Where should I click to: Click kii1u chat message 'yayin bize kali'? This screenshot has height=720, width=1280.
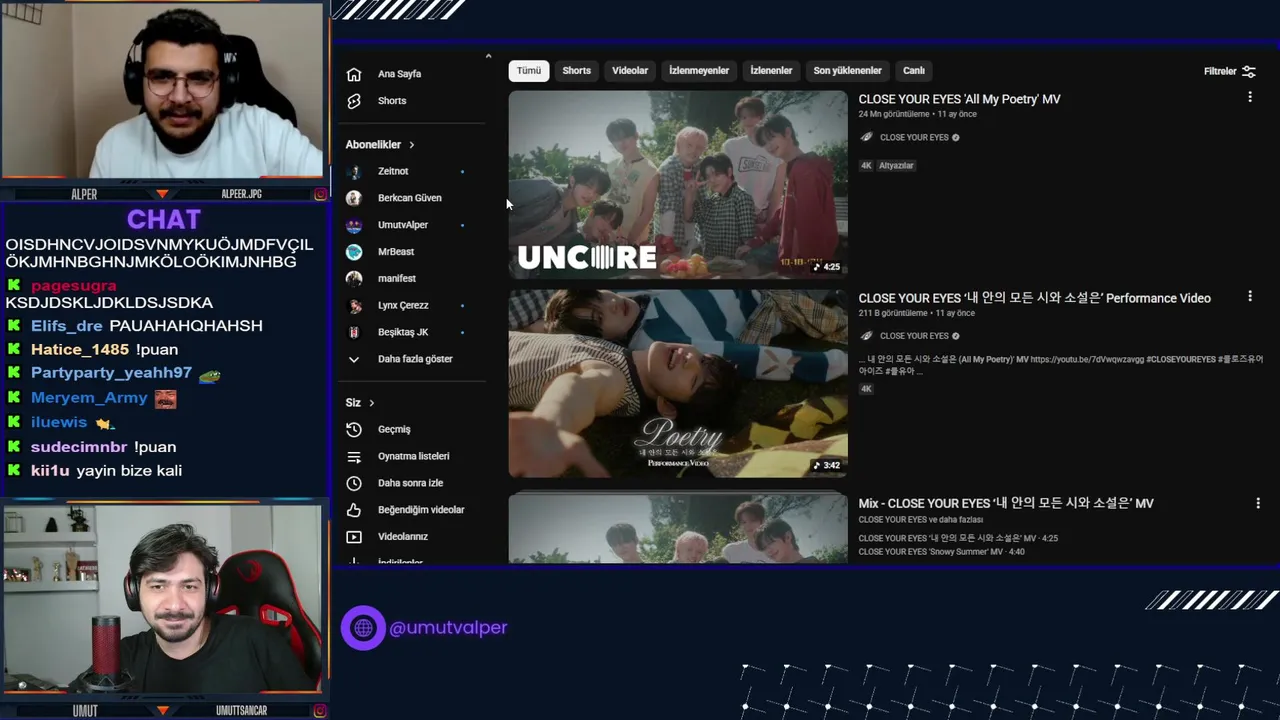point(129,471)
